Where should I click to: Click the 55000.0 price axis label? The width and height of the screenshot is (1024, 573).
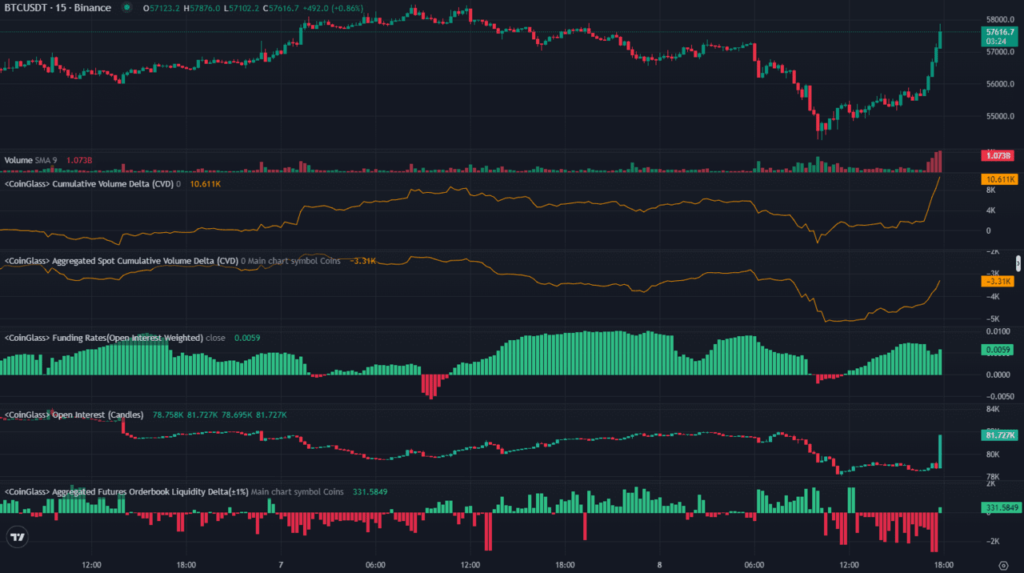[1000, 116]
